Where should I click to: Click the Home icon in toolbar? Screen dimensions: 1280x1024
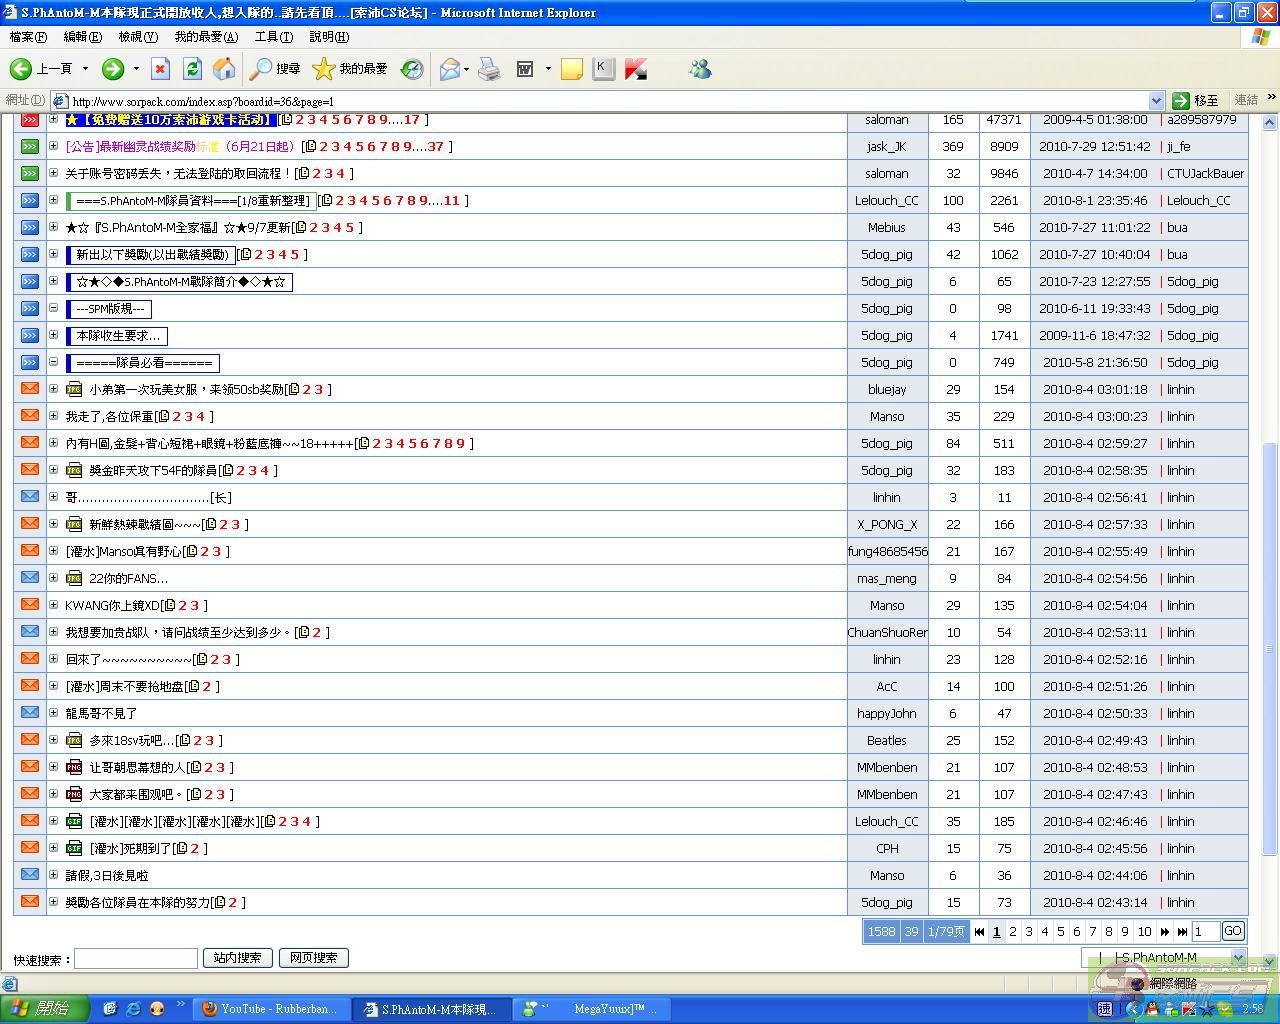tap(225, 69)
